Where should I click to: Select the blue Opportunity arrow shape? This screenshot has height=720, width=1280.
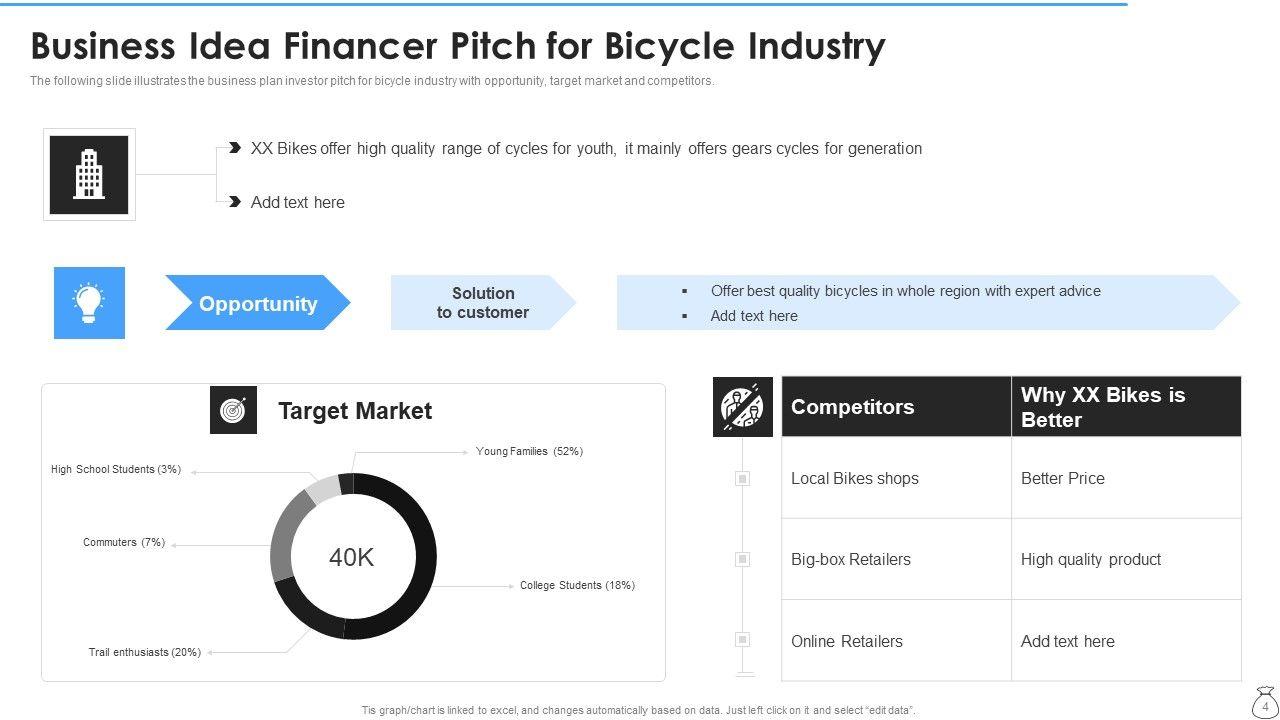pyautogui.click(x=257, y=303)
